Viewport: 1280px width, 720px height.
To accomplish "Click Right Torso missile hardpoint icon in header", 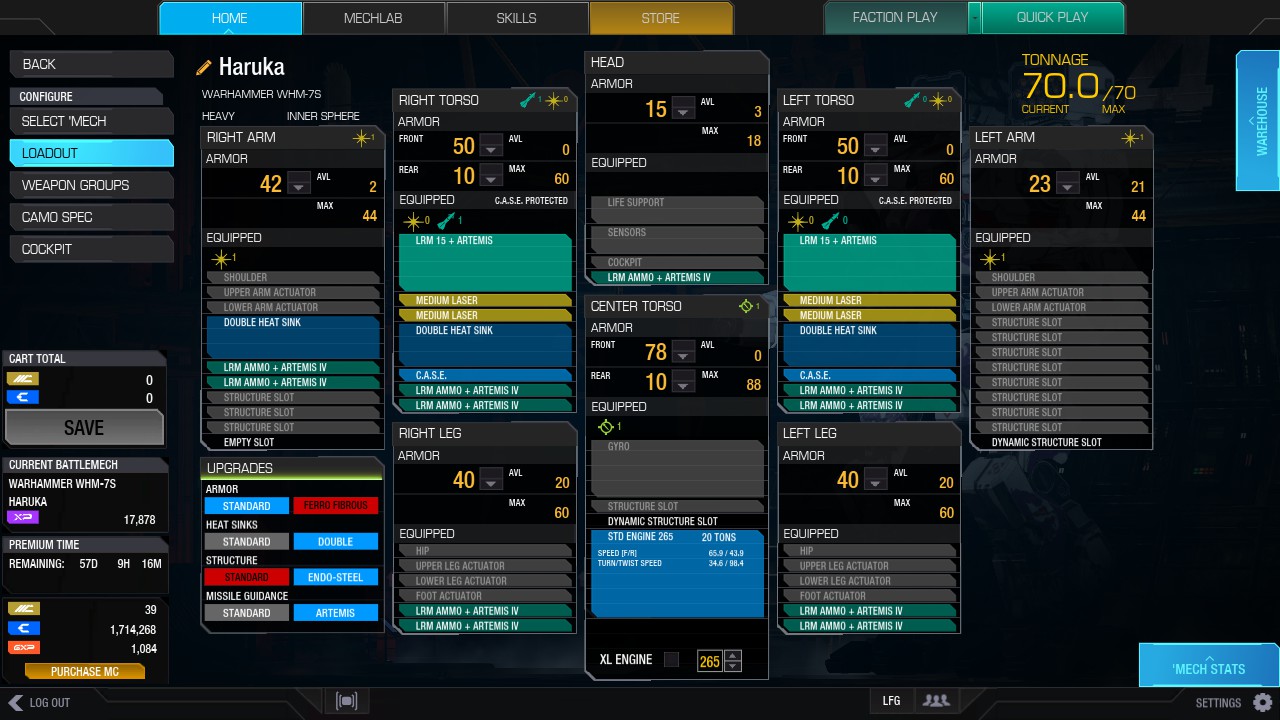I will [x=527, y=100].
